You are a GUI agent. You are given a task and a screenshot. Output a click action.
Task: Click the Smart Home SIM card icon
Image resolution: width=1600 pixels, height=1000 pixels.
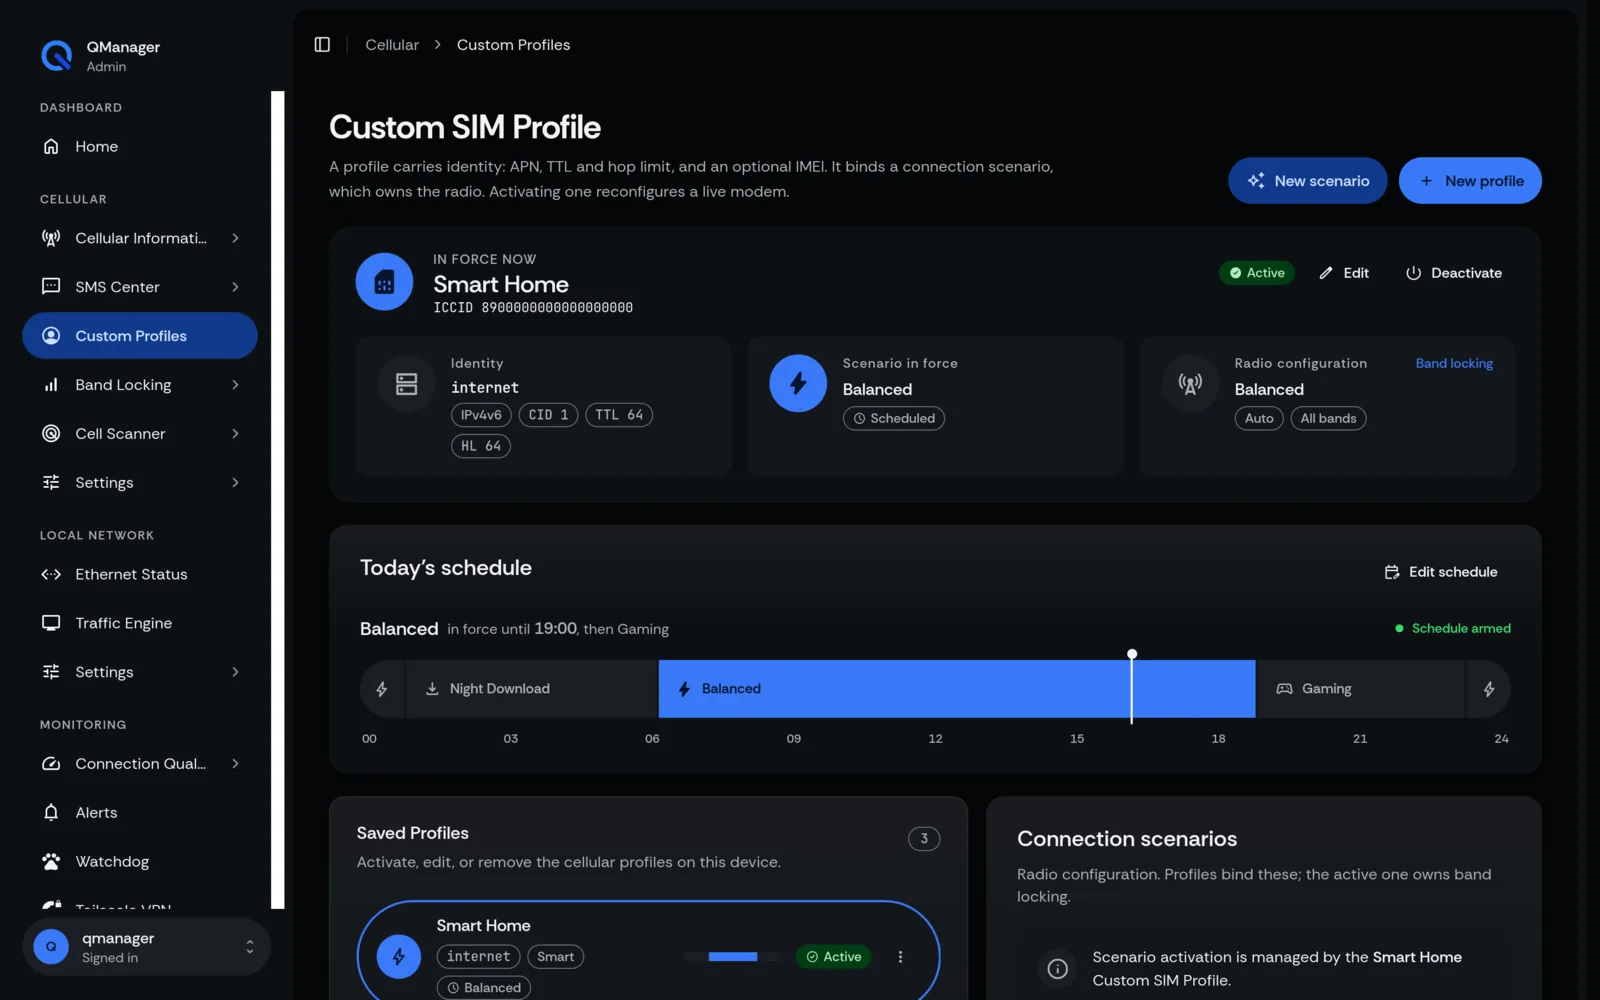pos(384,282)
